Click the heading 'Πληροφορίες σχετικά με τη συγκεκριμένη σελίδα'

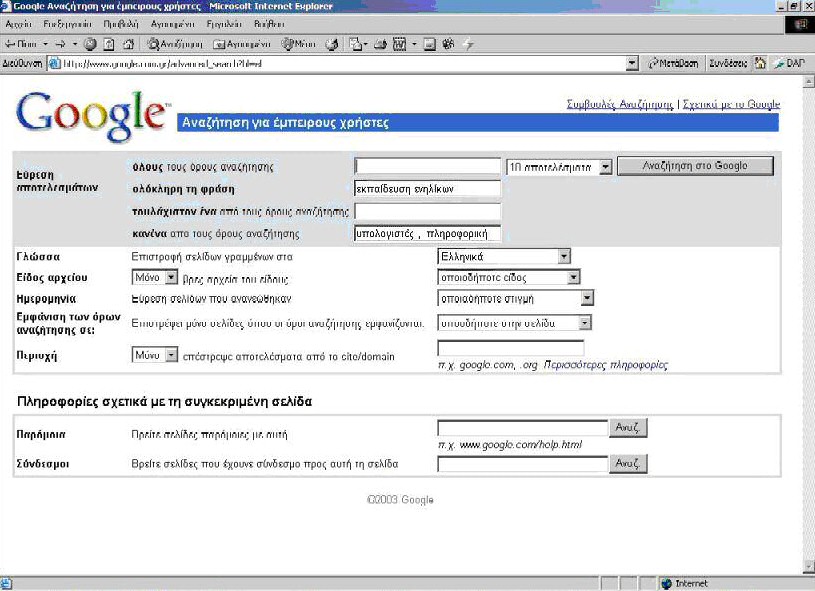click(165, 402)
